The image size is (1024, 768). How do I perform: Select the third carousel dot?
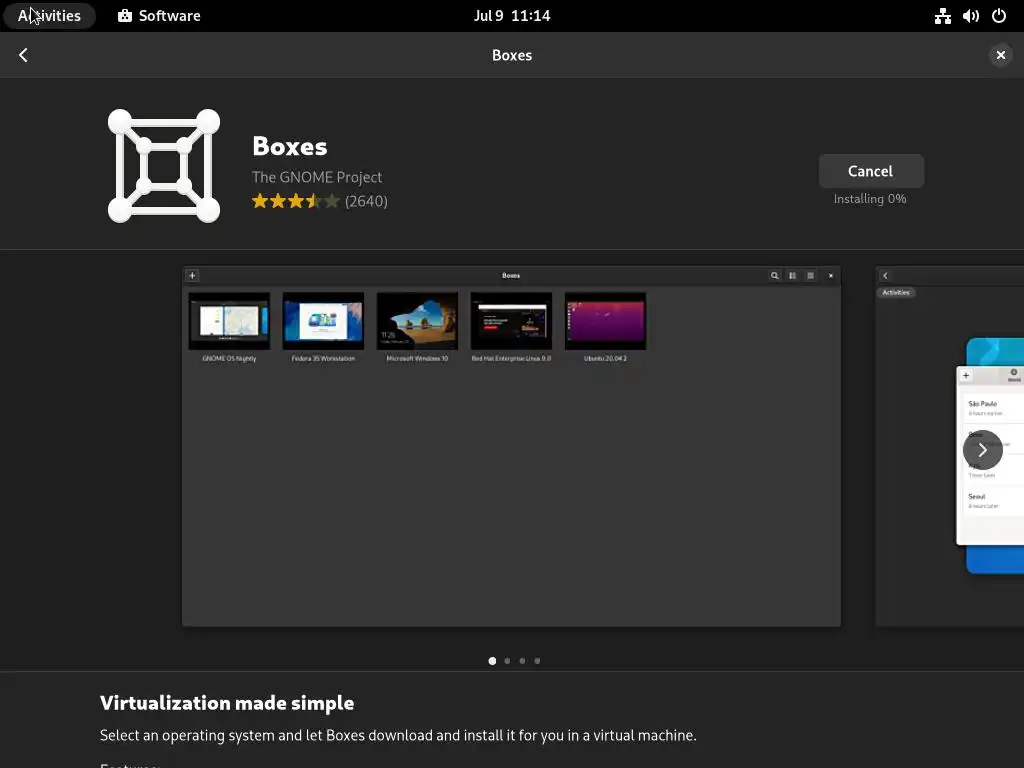click(522, 661)
